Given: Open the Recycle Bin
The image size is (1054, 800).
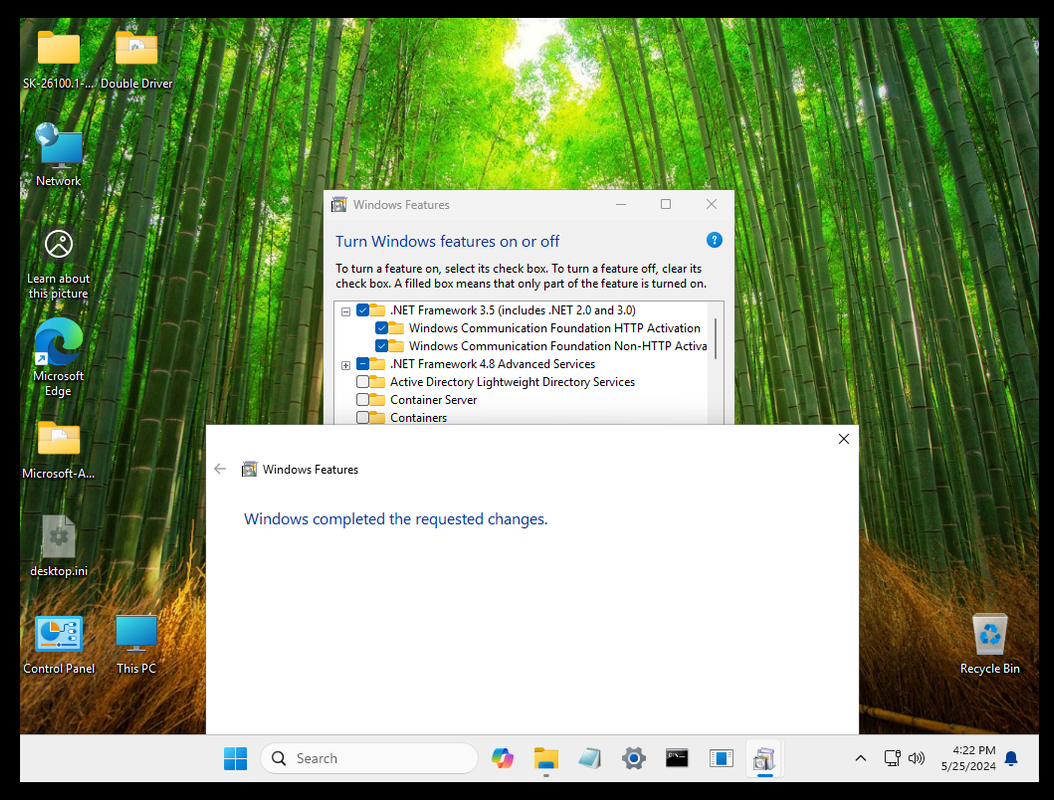Looking at the screenshot, I should pyautogui.click(x=989, y=644).
